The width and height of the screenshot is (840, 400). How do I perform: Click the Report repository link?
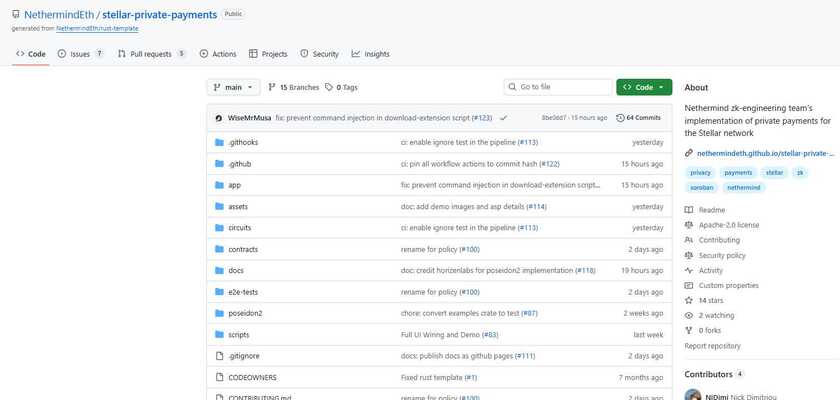[712, 346]
